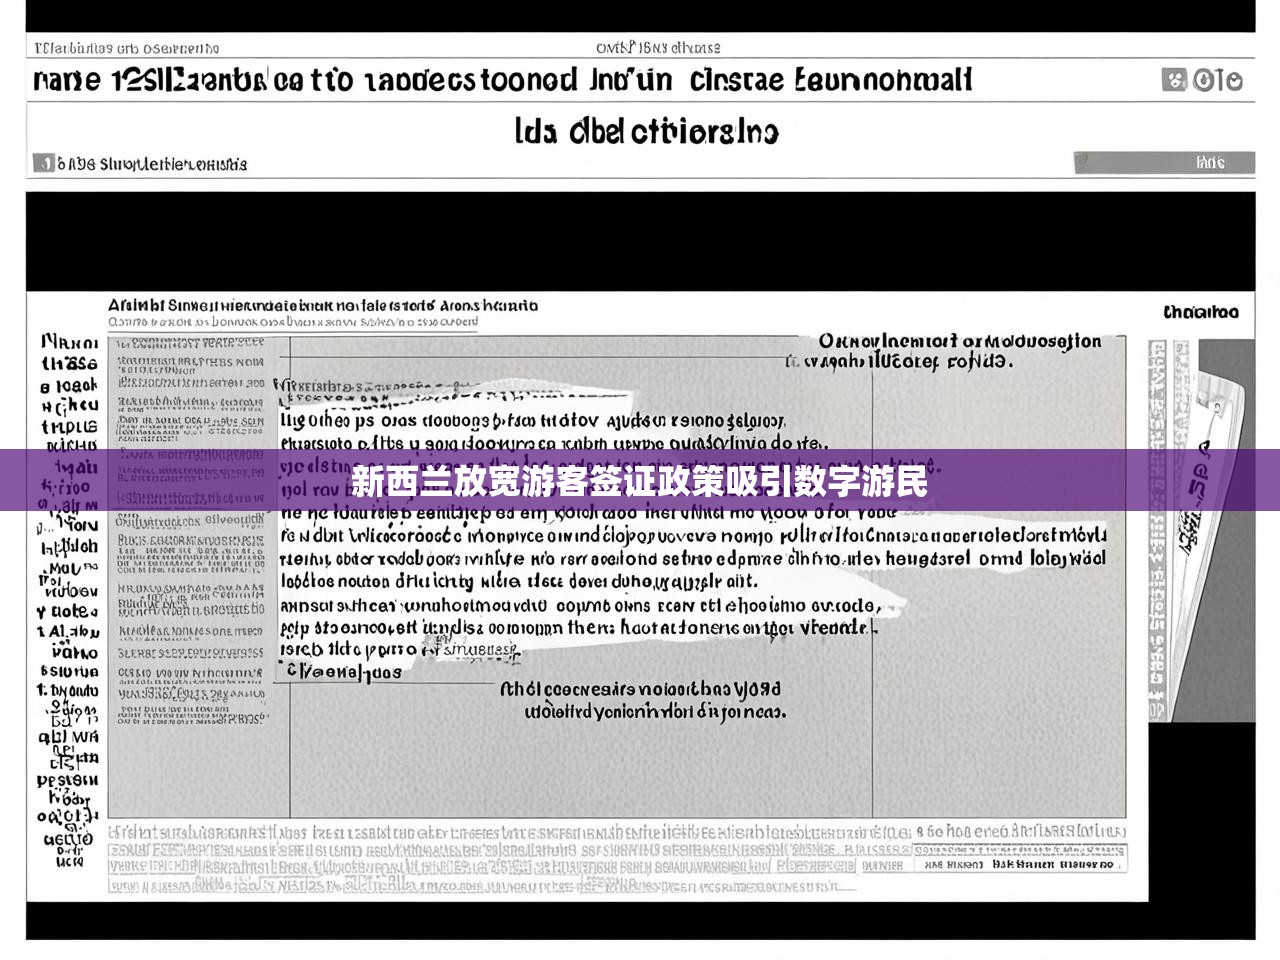
Task: Click the round clock-like icon in the header
Action: coord(1206,80)
